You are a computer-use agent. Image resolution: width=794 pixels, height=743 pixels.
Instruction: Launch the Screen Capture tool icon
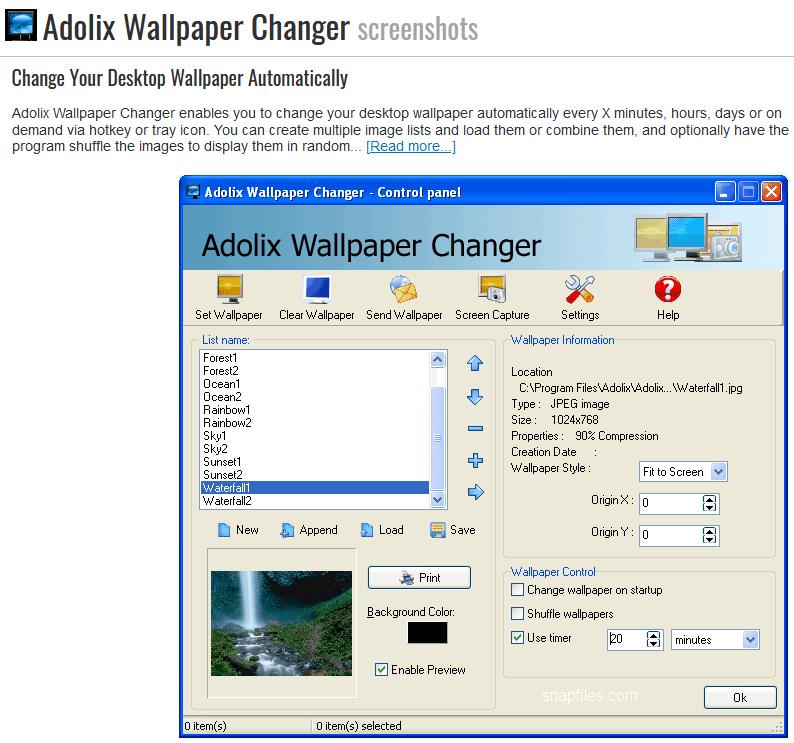pyautogui.click(x=492, y=288)
